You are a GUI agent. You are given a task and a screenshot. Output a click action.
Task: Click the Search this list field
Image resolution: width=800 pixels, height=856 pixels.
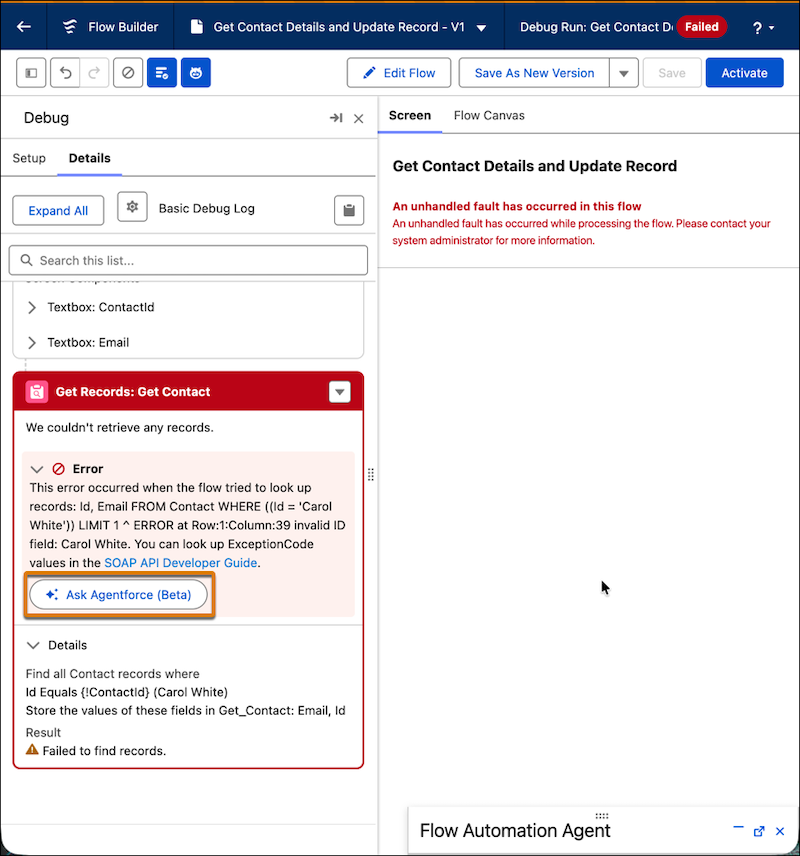click(x=188, y=260)
